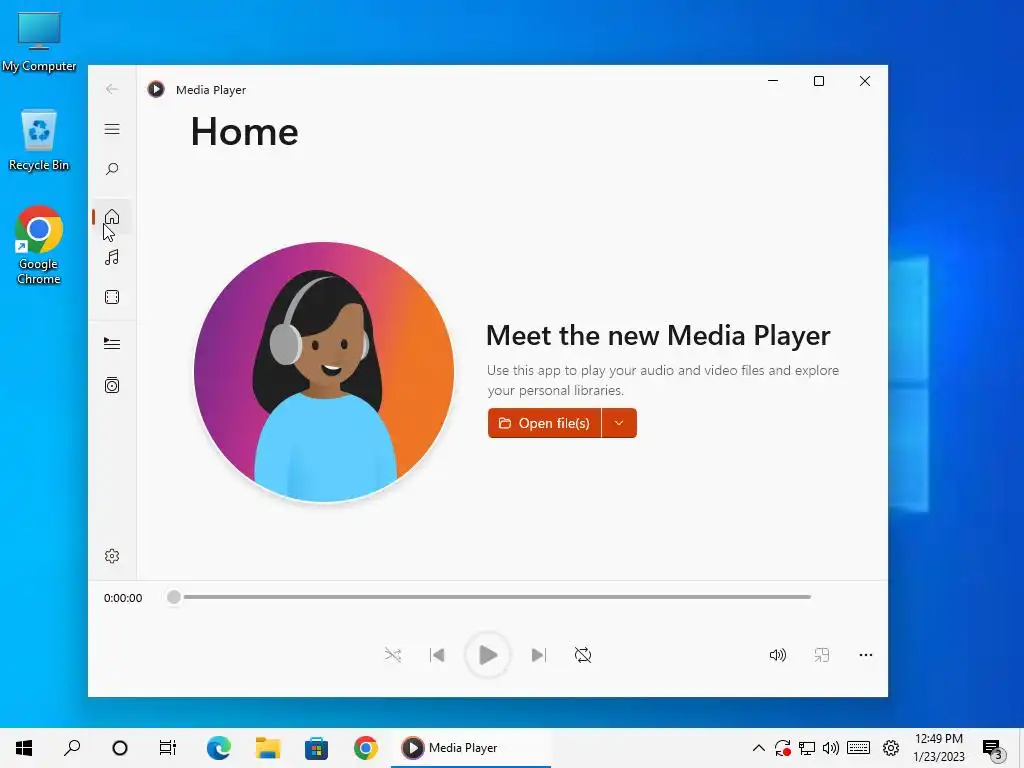The height and width of the screenshot is (768, 1024).
Task: Open Cortana circle on taskbar
Action: [120, 748]
